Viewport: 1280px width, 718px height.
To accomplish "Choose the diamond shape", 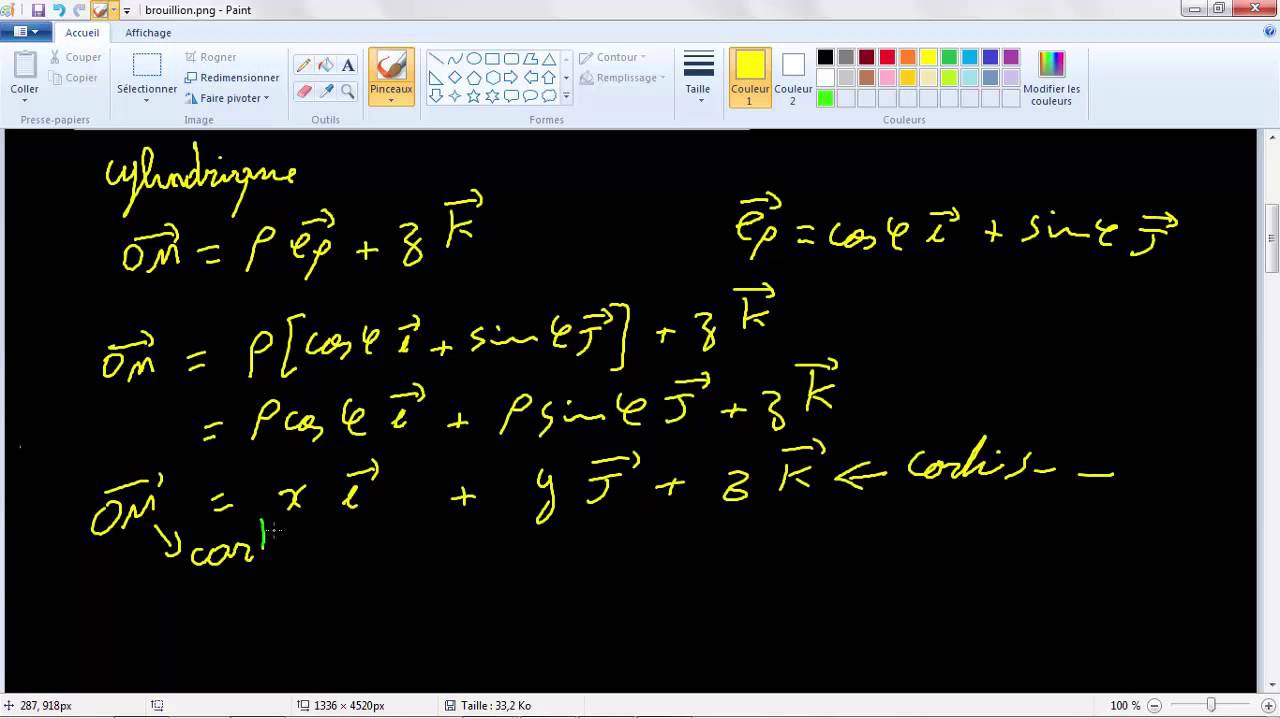I will [x=455, y=77].
